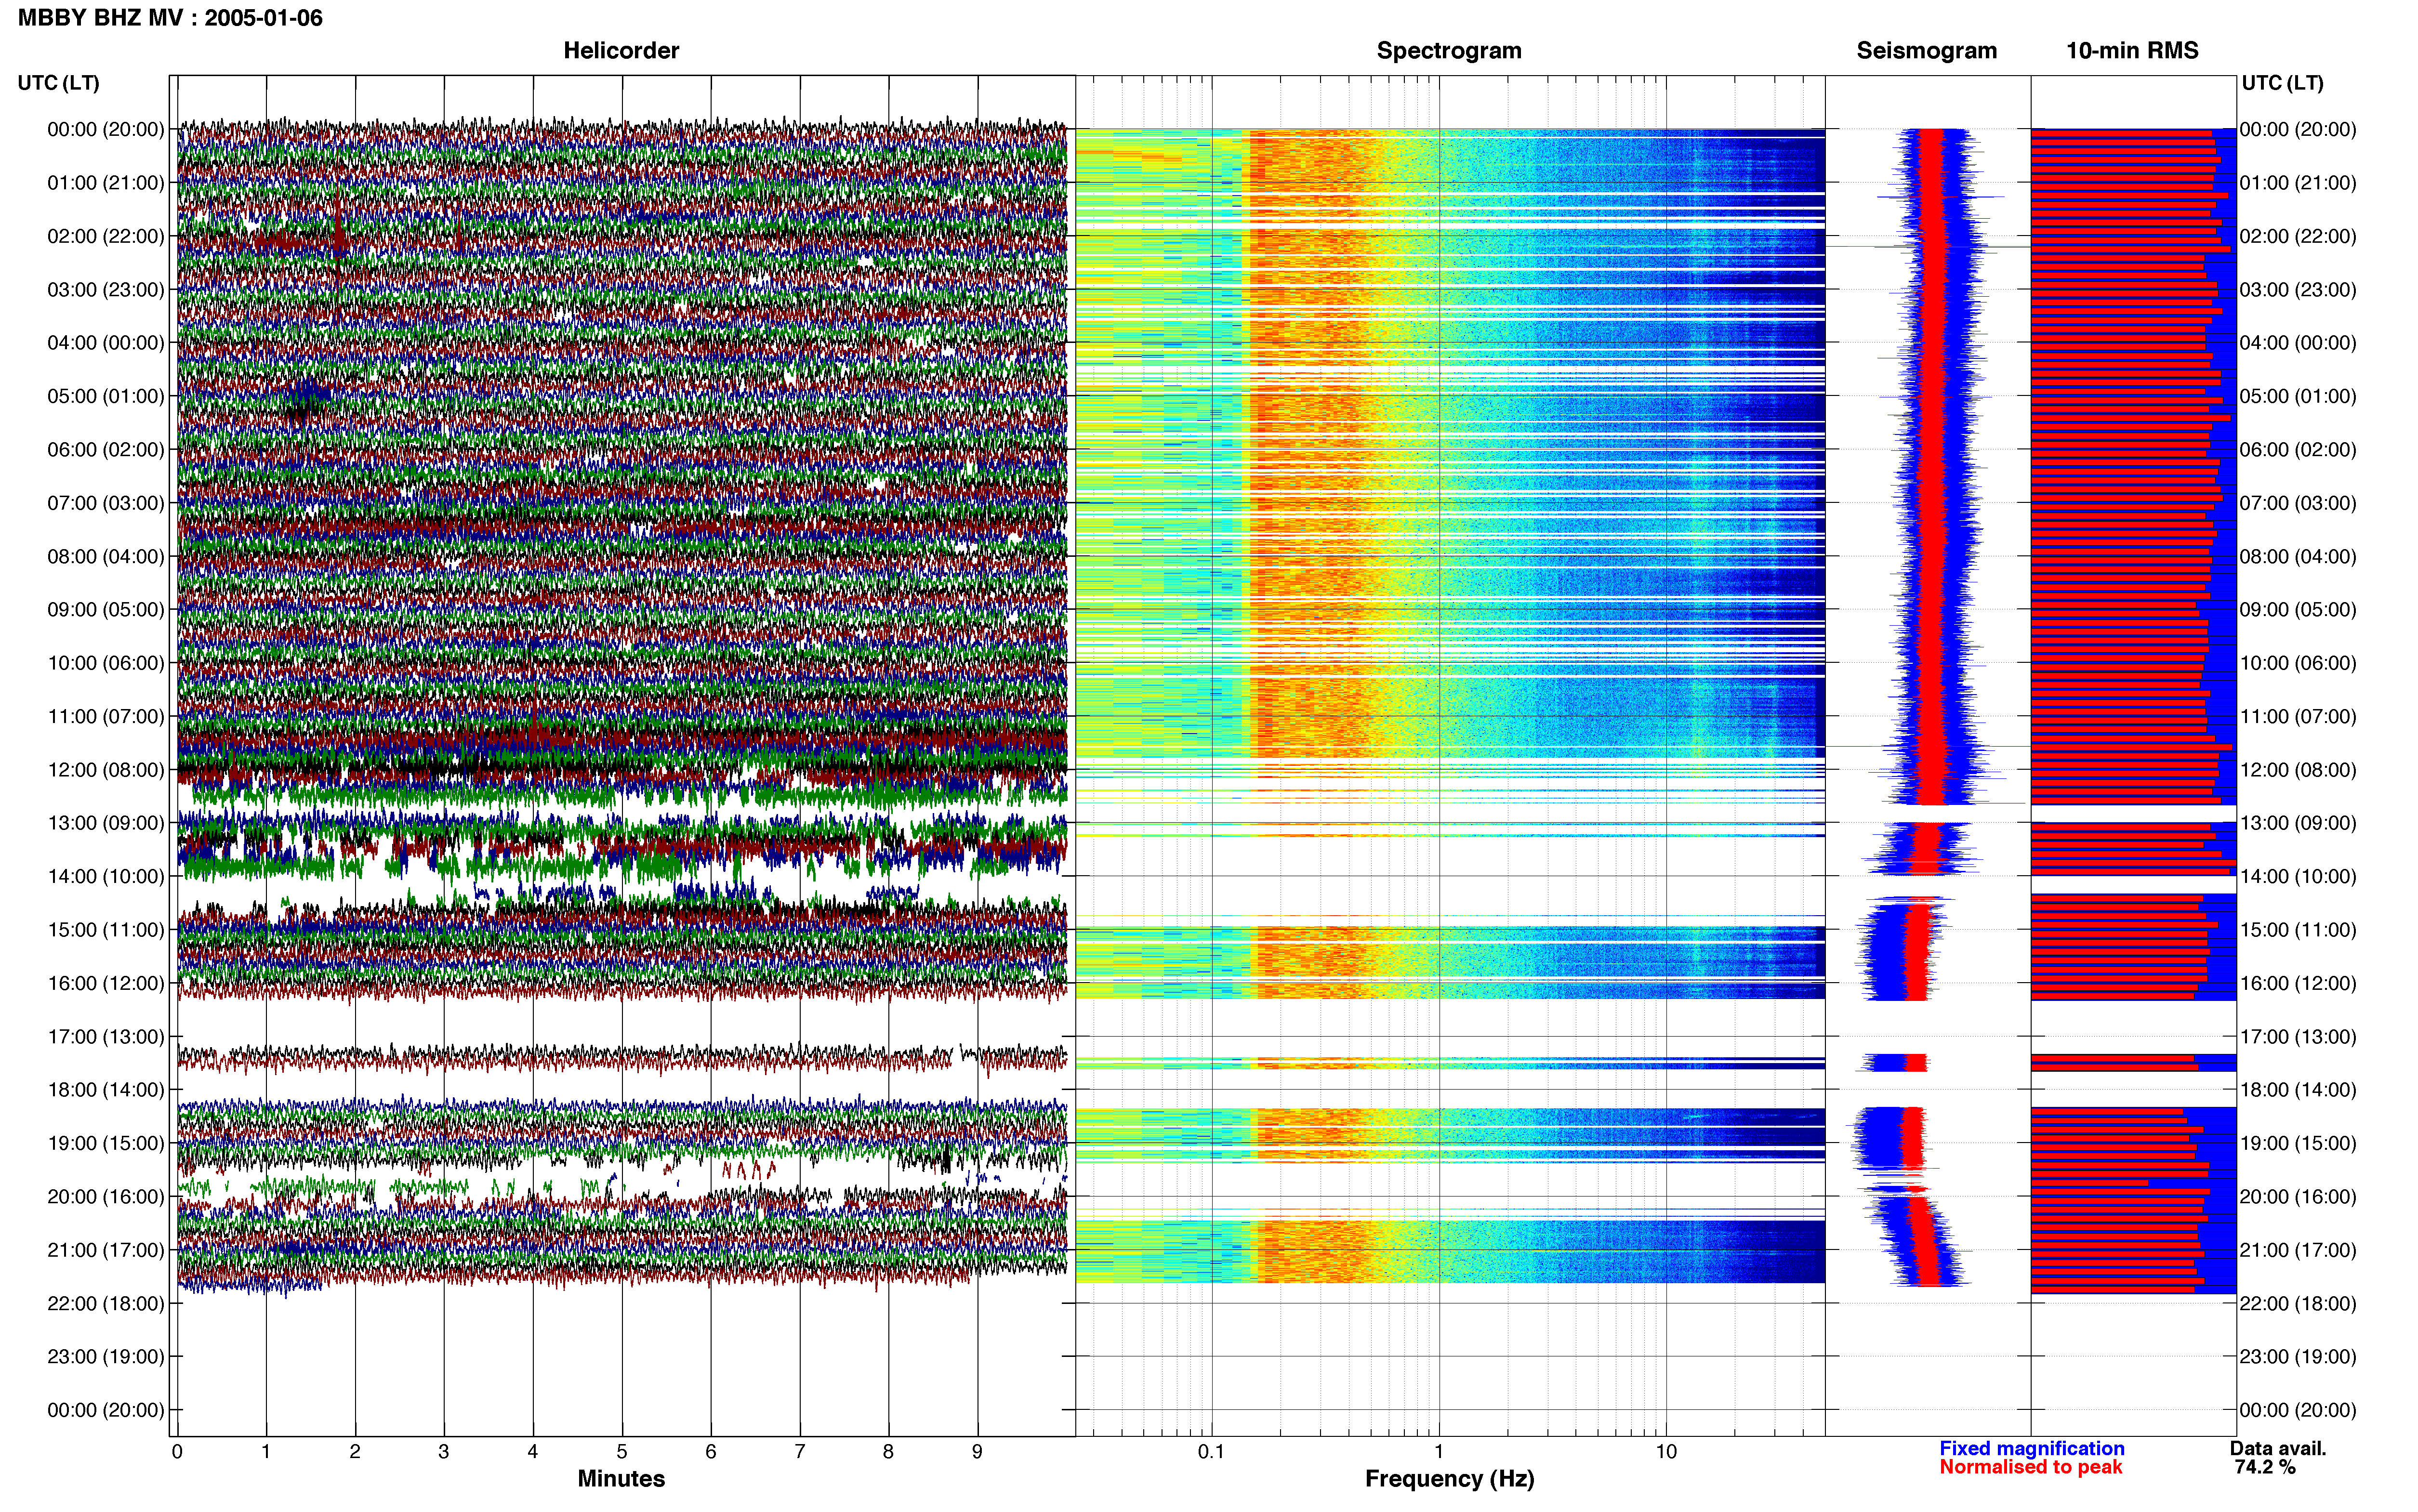Click right time label '17:00 (13:00)'
The height and width of the screenshot is (1512, 2418).
pos(2298,1036)
